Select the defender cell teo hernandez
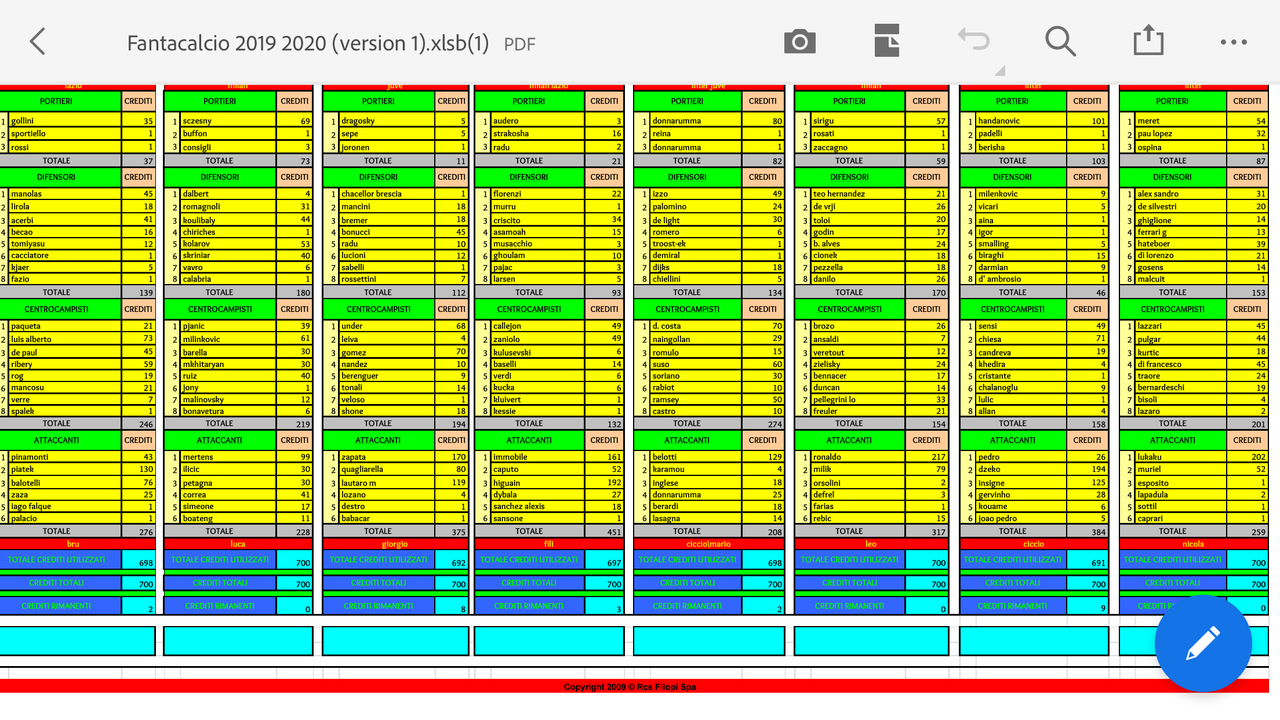1280x720 pixels. click(859, 194)
